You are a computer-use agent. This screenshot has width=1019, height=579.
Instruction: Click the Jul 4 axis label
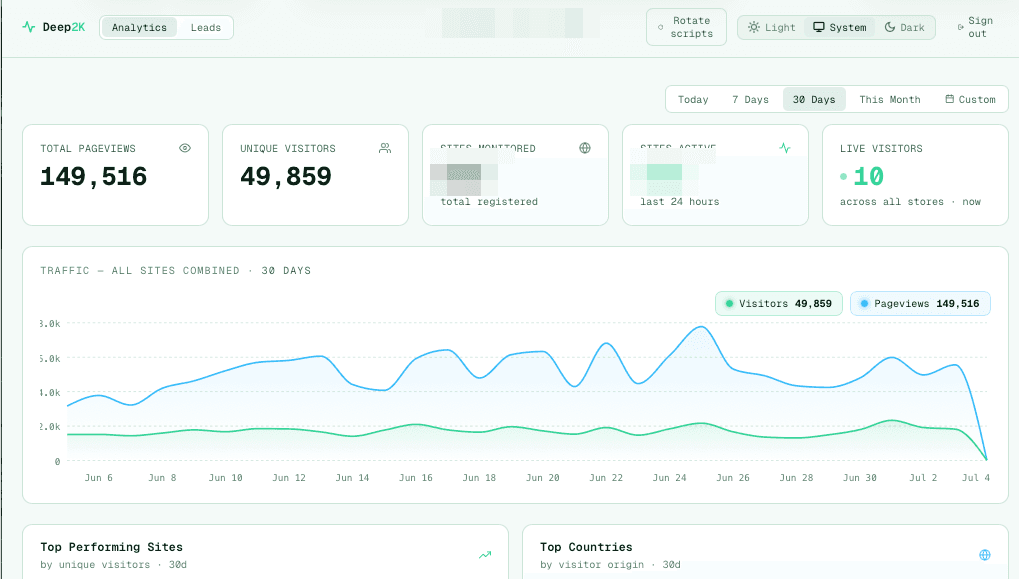[975, 478]
